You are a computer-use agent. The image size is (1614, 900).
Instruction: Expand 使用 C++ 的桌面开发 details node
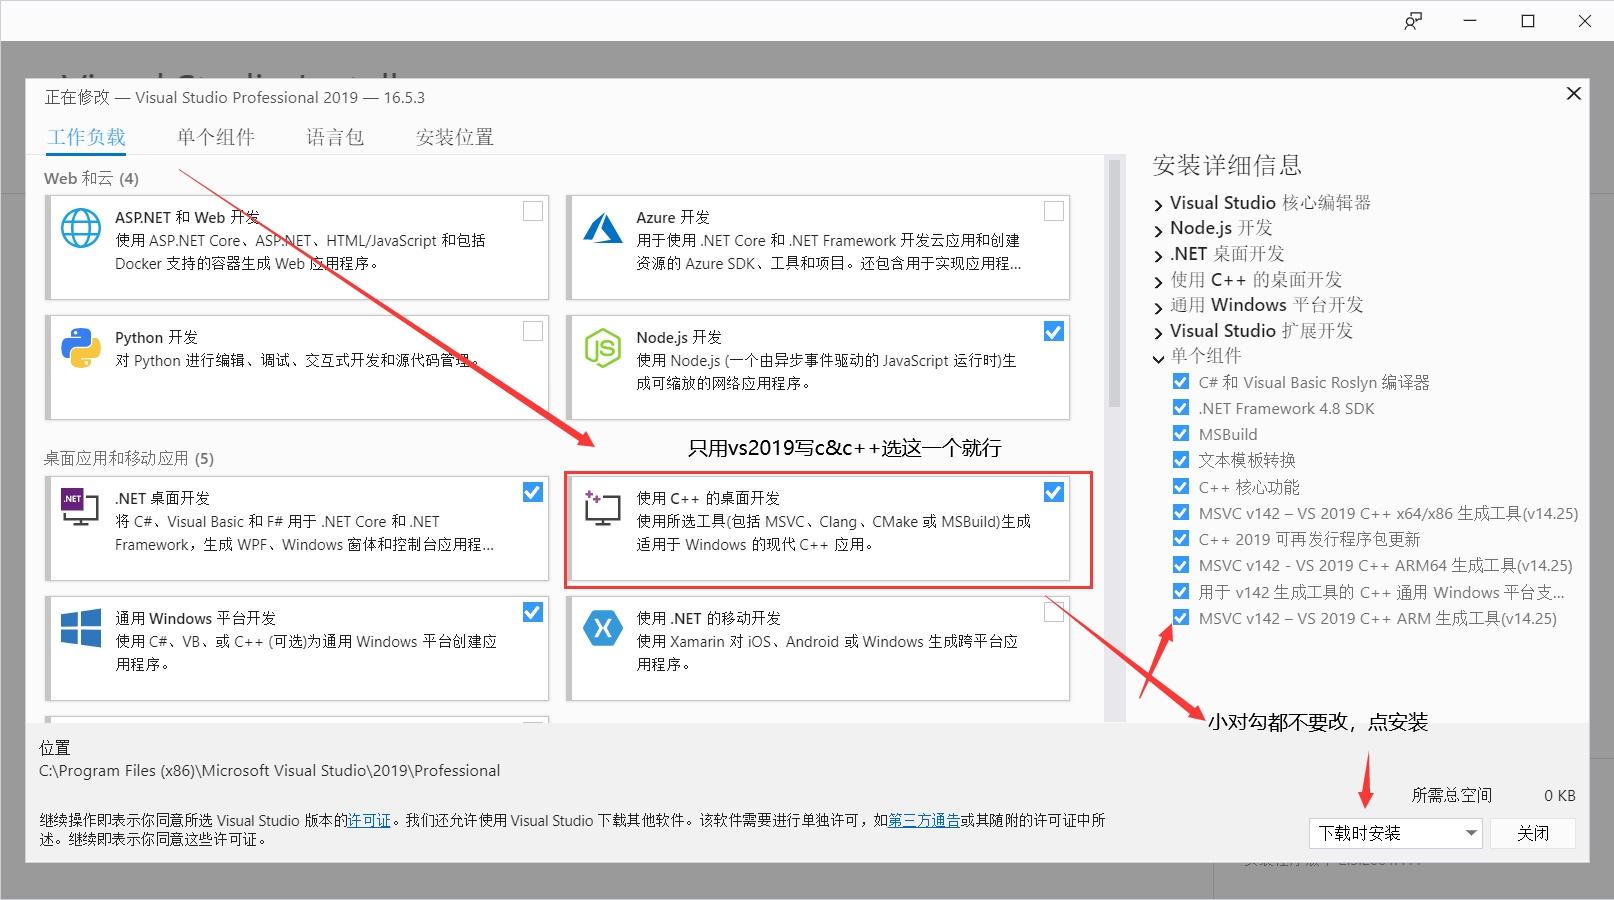(x=1158, y=282)
